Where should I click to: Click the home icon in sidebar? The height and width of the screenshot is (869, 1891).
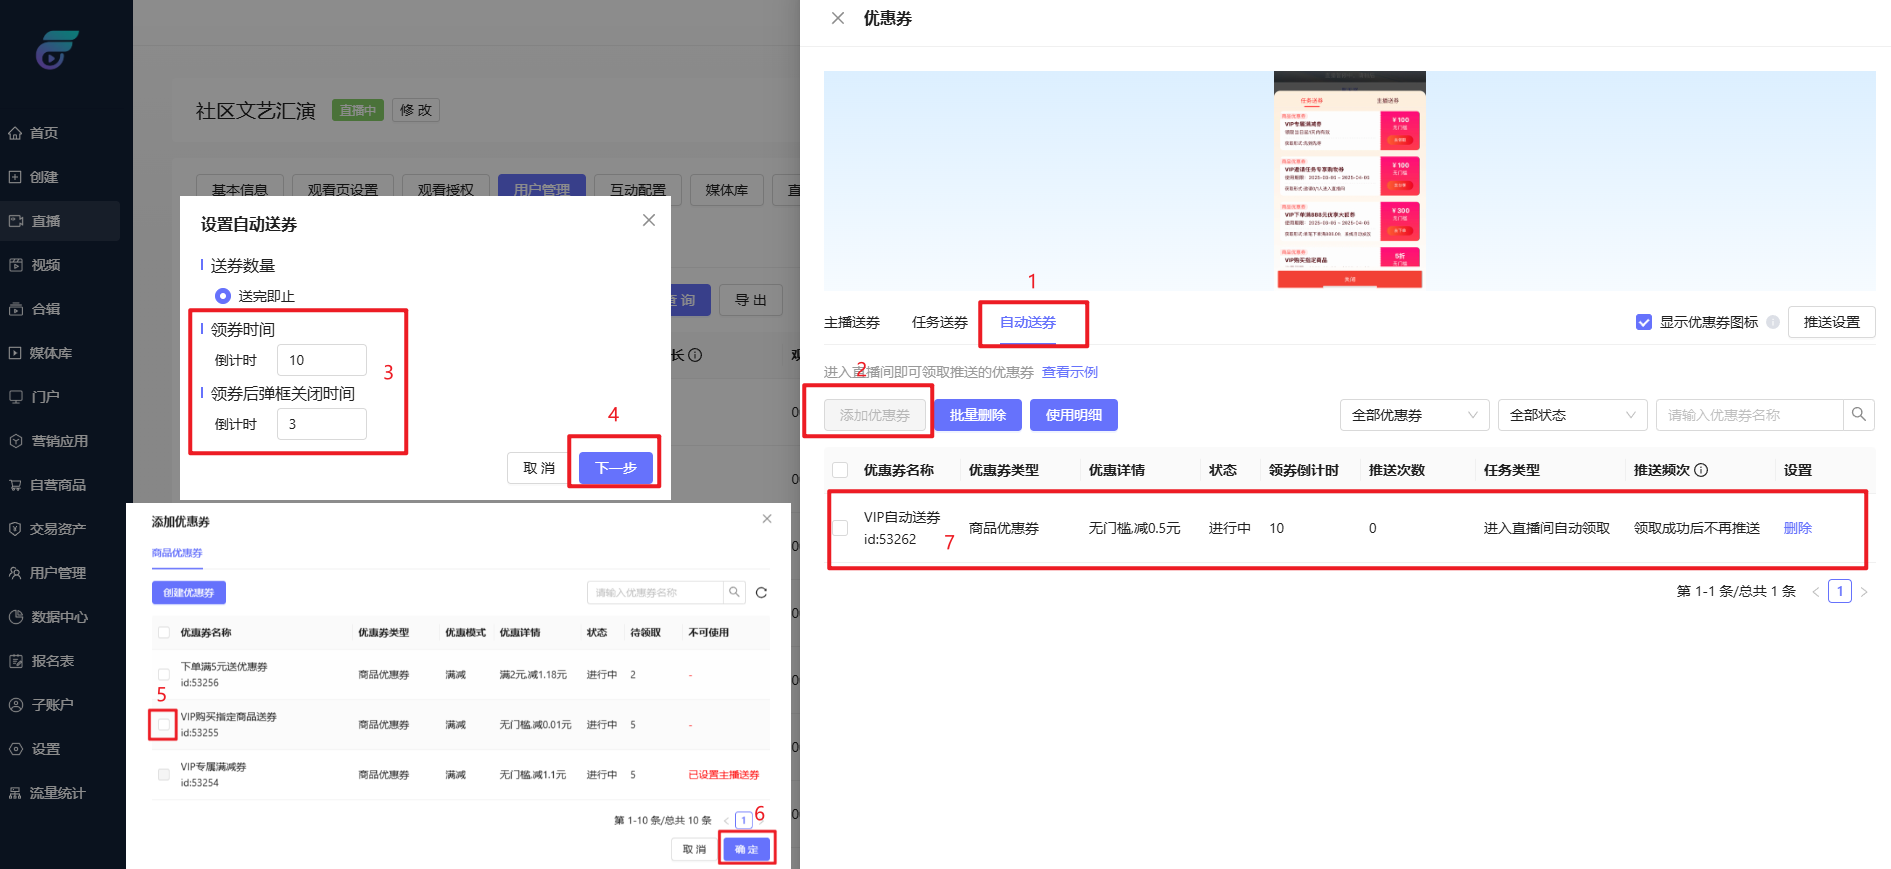[15, 133]
